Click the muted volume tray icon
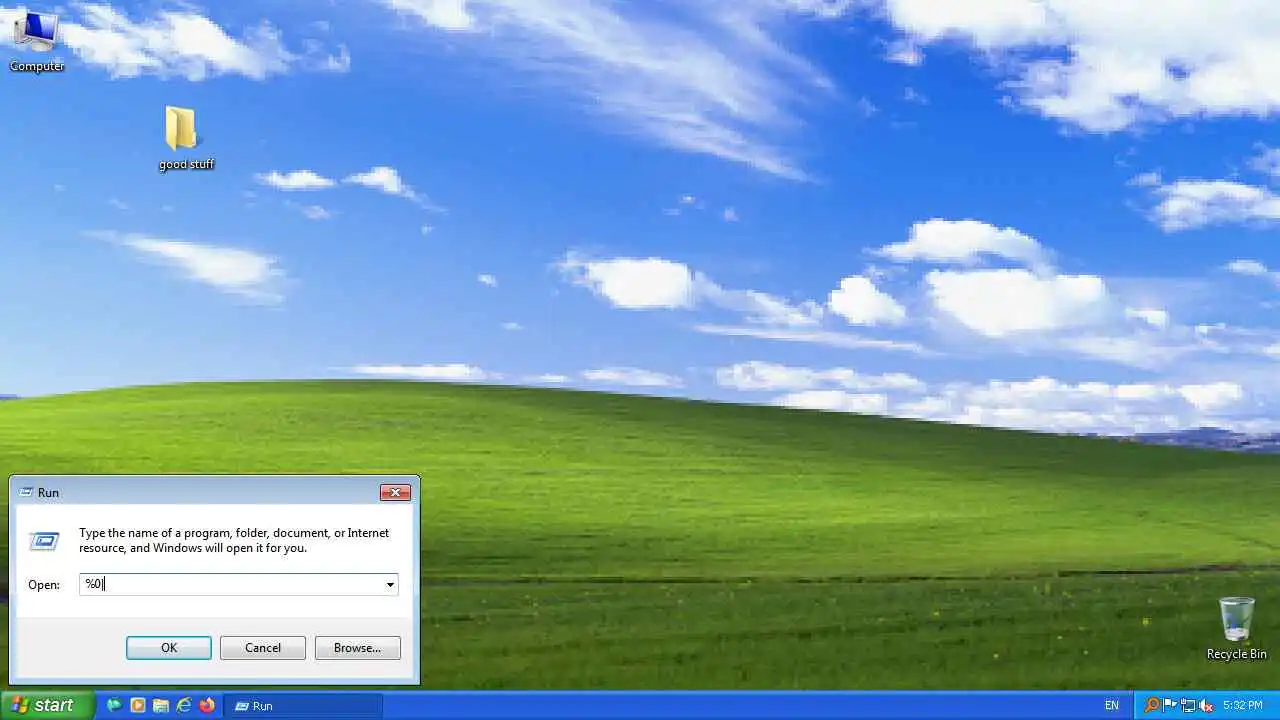 click(x=1206, y=705)
